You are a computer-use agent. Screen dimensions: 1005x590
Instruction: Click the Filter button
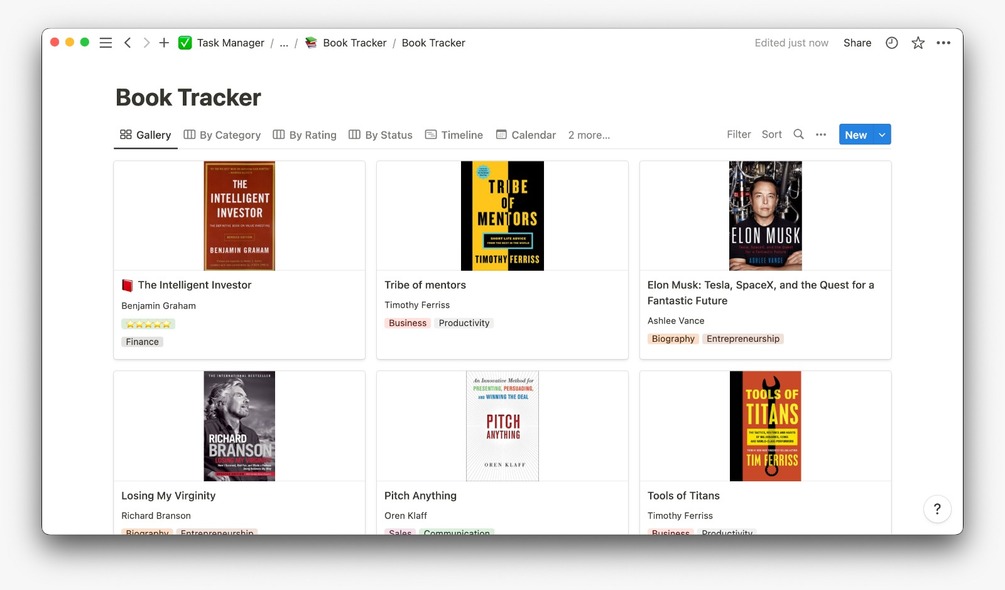[738, 135]
